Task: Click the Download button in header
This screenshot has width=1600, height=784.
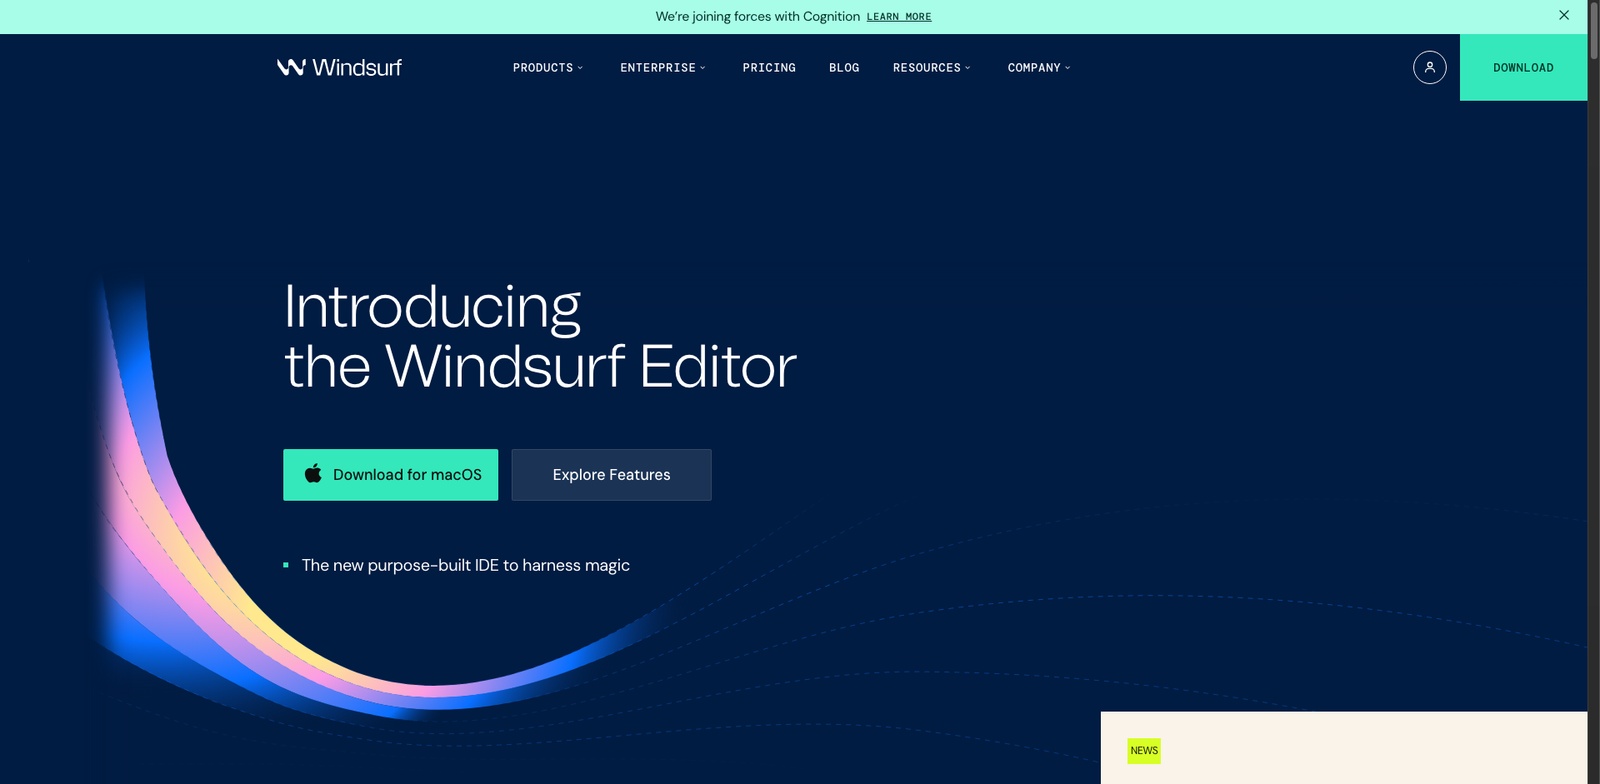Action: [x=1523, y=67]
